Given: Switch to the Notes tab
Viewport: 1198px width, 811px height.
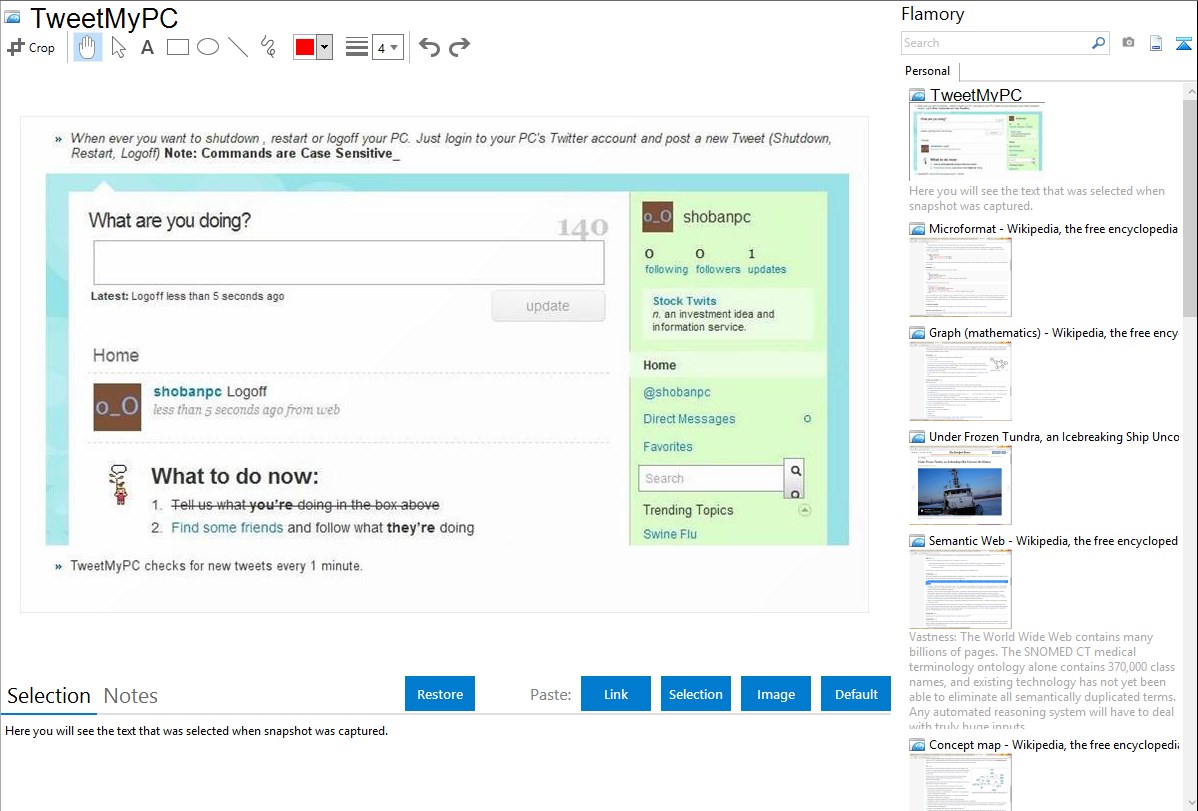Looking at the screenshot, I should (x=130, y=696).
